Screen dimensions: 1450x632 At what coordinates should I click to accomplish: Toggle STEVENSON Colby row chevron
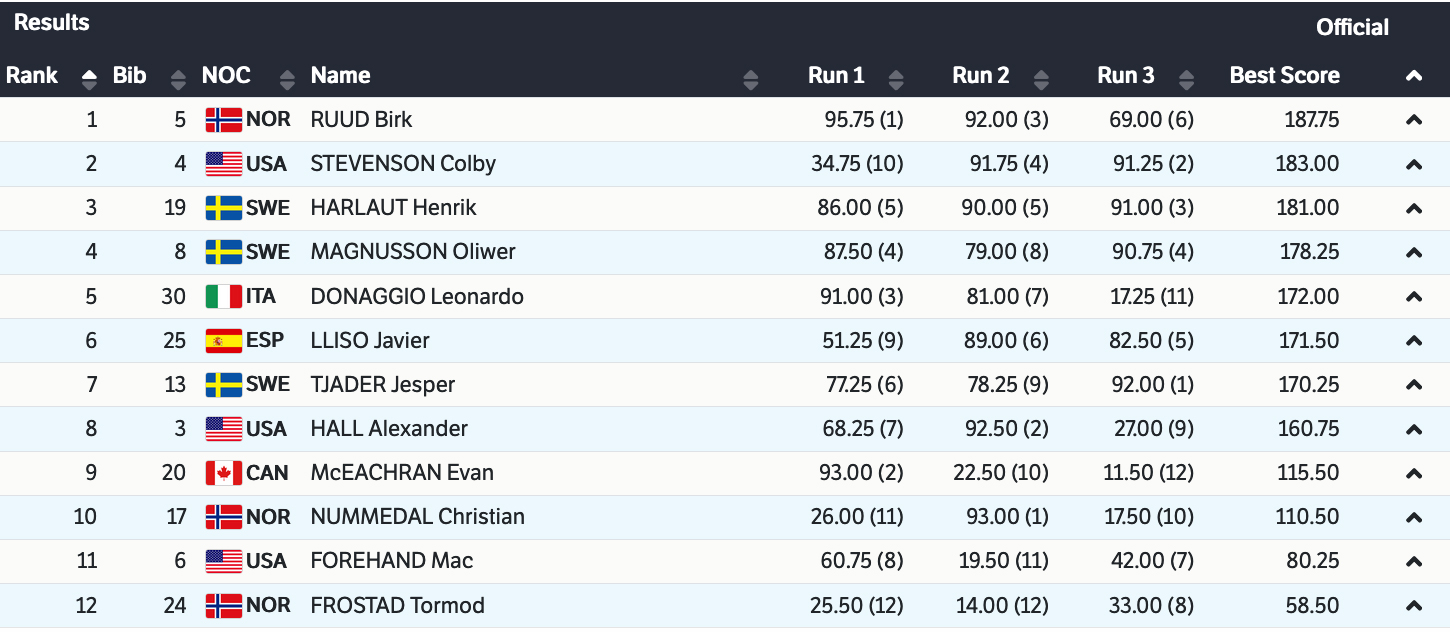point(1413,164)
